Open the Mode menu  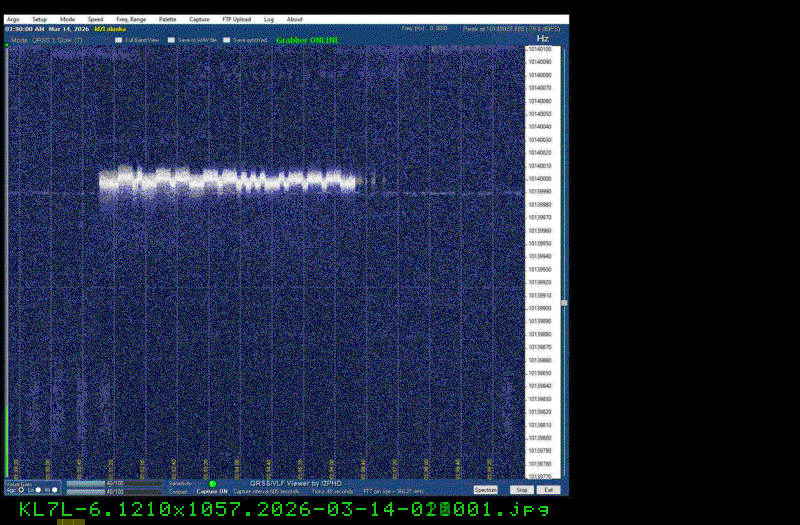coord(67,19)
